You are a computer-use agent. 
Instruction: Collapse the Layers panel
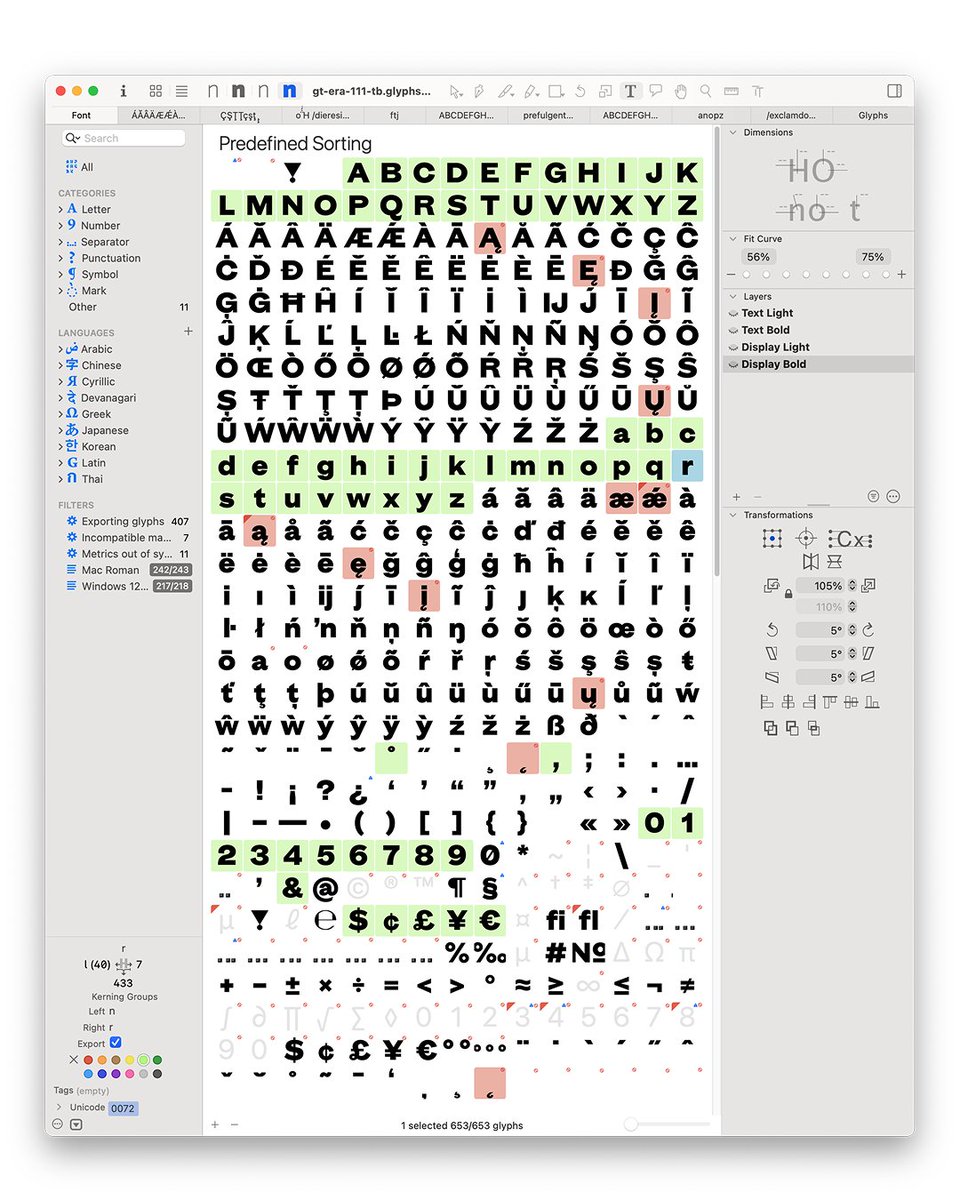(733, 297)
